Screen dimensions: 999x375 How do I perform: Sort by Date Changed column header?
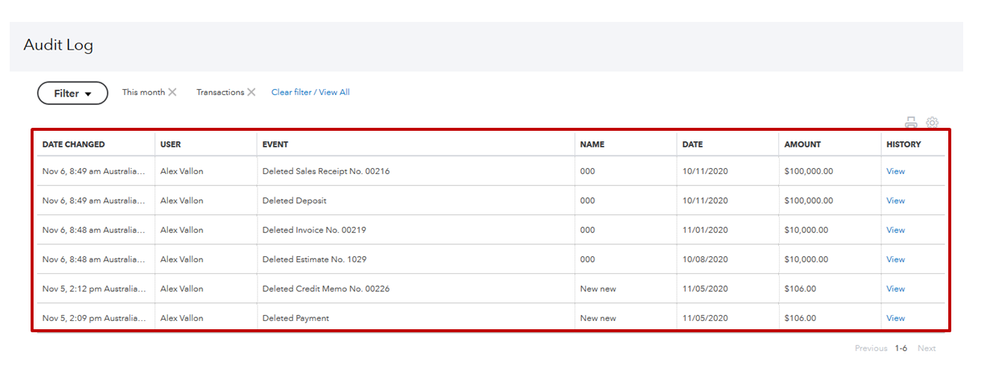tap(73, 145)
